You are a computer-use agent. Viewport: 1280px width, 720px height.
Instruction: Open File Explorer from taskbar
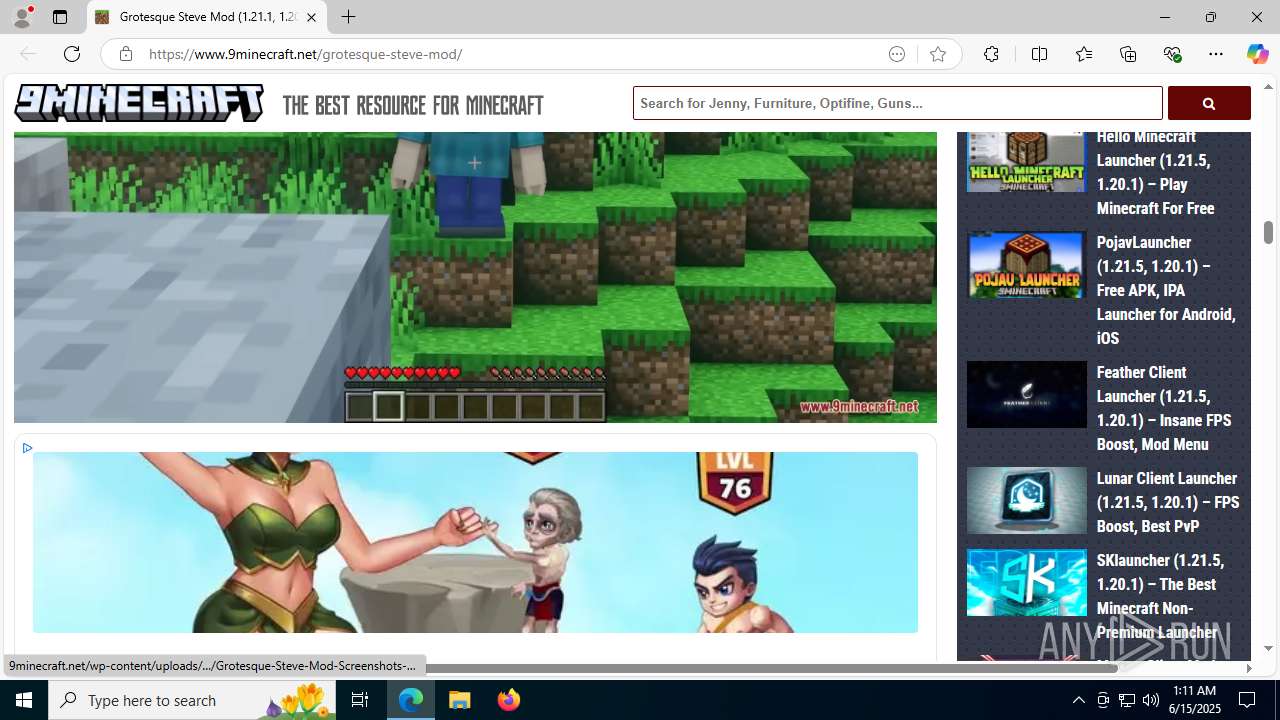tap(460, 700)
